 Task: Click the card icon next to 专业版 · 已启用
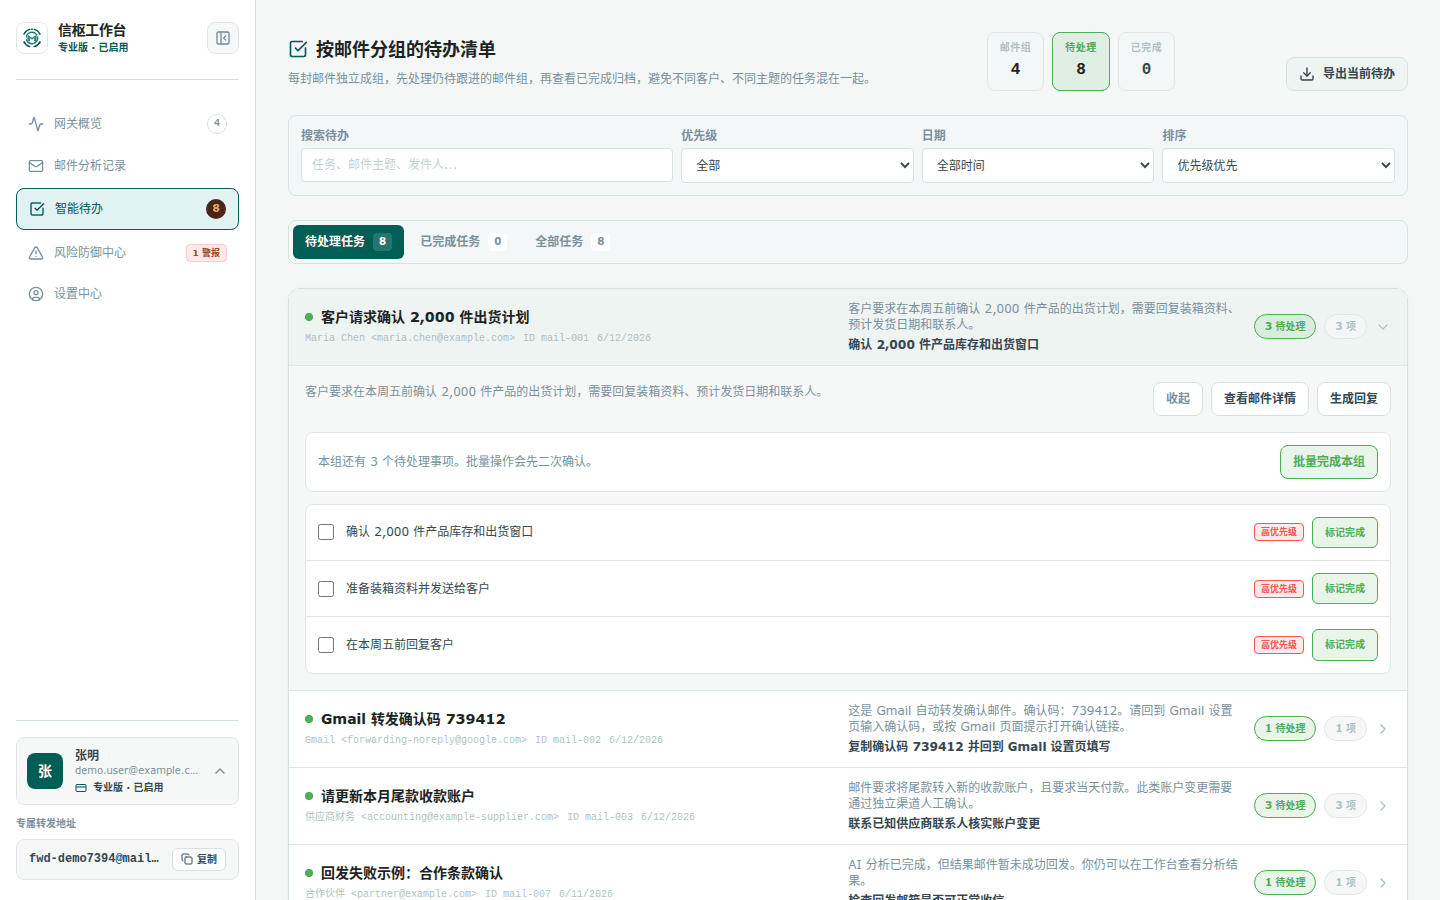pos(81,788)
